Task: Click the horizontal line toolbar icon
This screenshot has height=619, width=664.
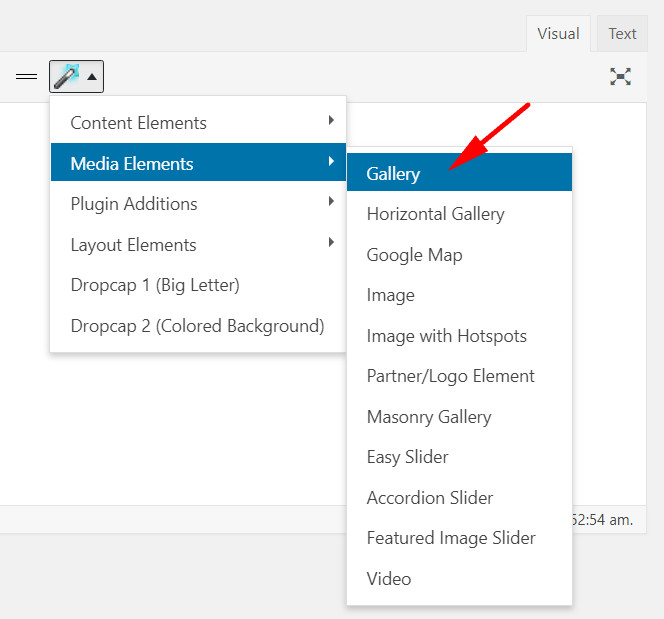Action: pyautogui.click(x=26, y=77)
